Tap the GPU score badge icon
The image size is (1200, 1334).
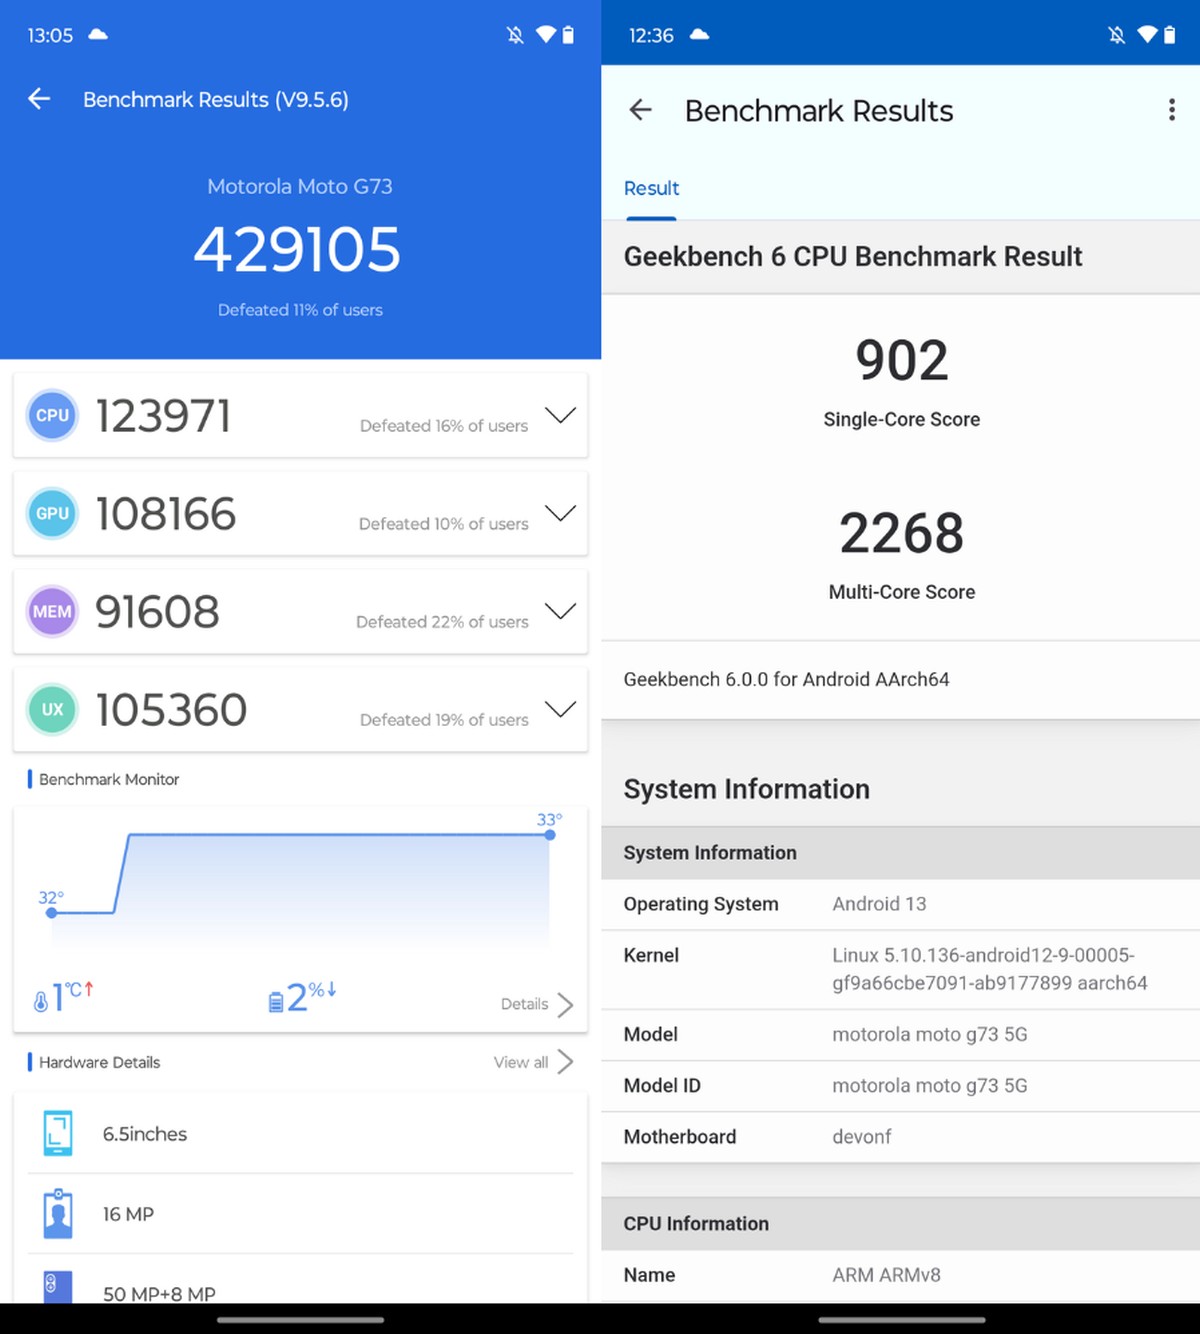(52, 513)
